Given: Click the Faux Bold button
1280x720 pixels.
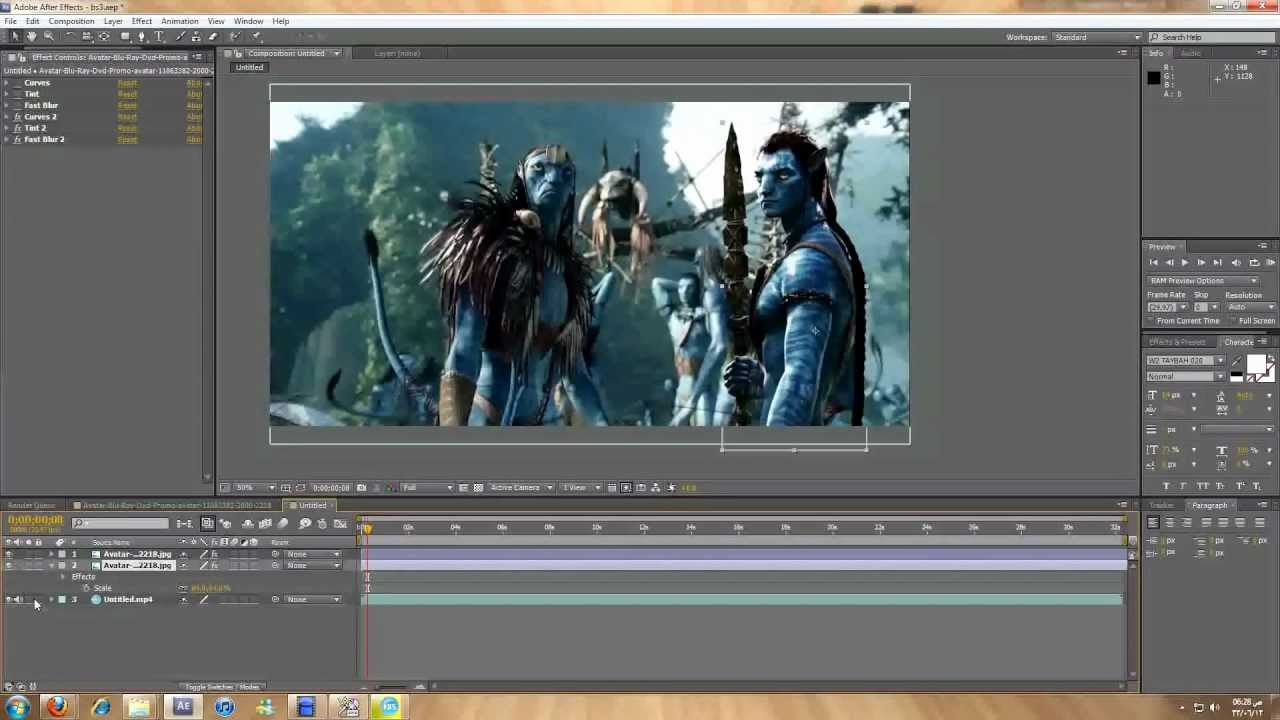Looking at the screenshot, I should 1166,486.
